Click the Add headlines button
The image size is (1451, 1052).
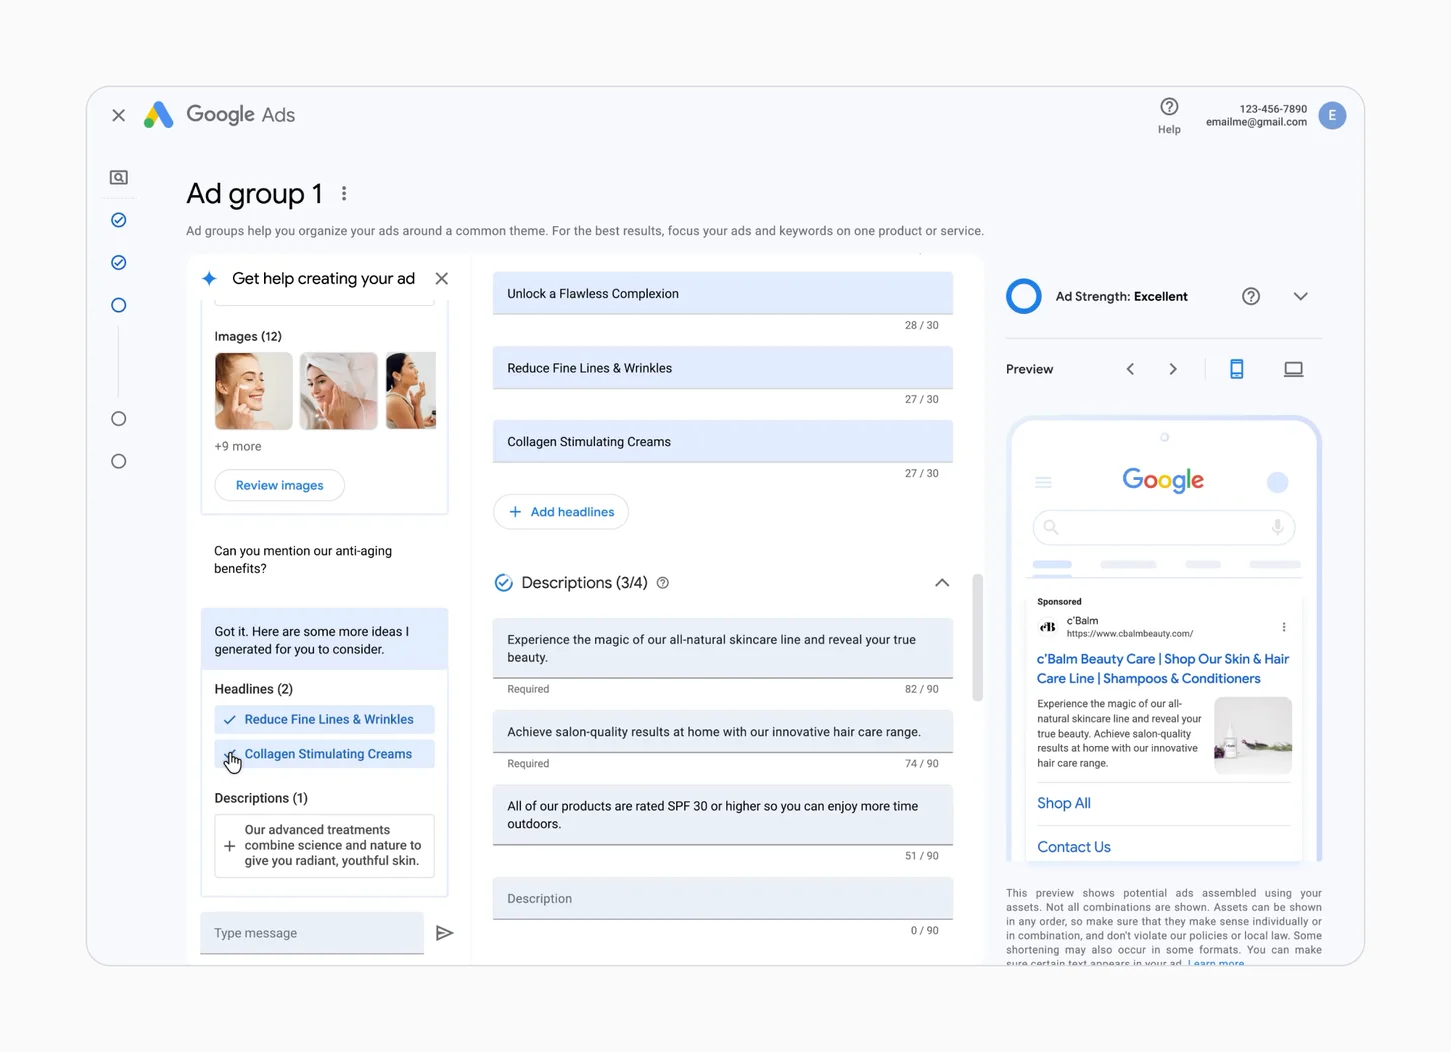(x=560, y=511)
